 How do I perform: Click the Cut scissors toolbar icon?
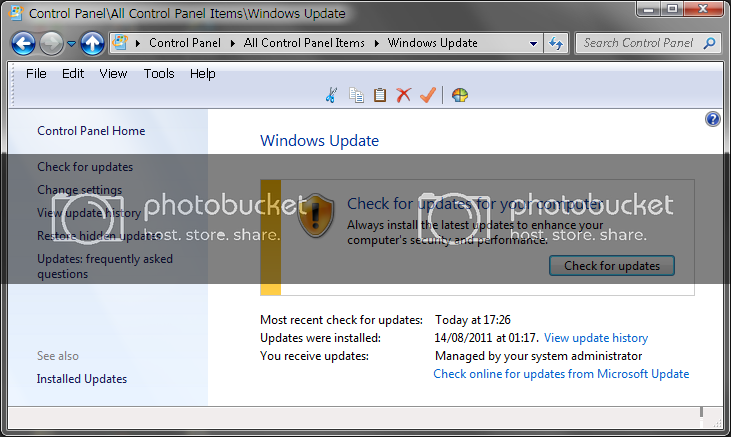pos(331,95)
